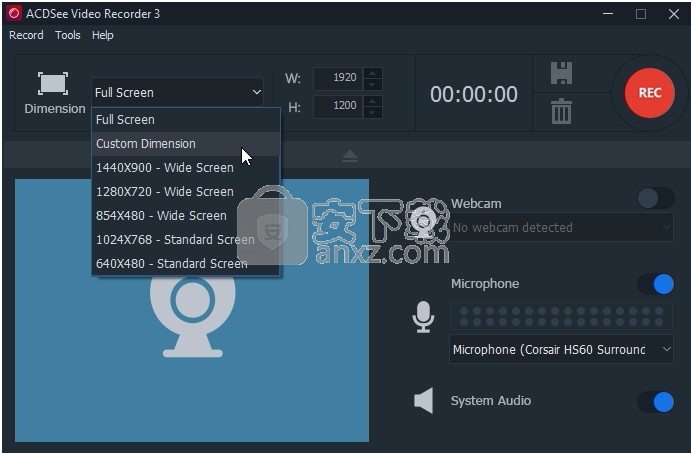This screenshot has width=691, height=453.
Task: Choose 854X480 - Wide Screen option
Action: tap(186, 215)
